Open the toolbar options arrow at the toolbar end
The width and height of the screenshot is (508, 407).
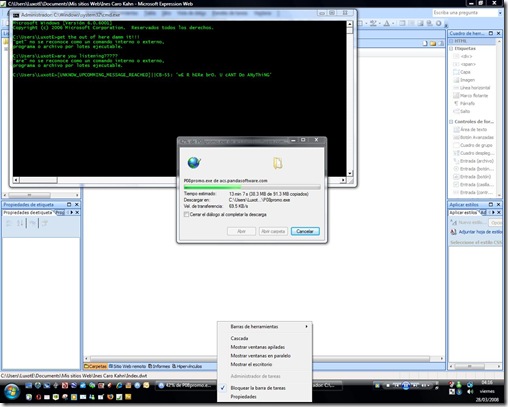click(x=446, y=25)
